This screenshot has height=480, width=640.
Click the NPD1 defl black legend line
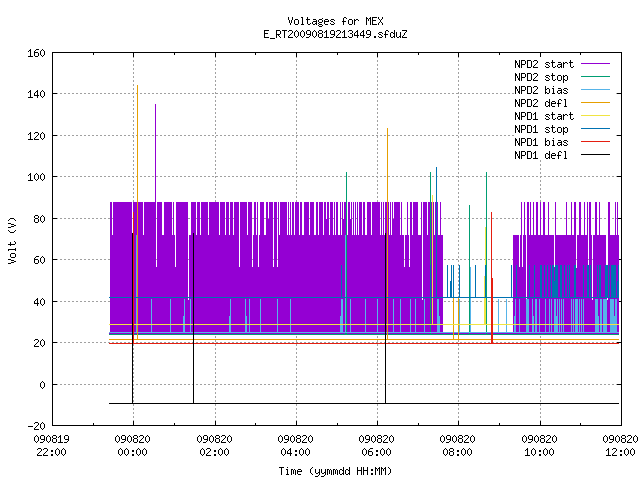click(x=595, y=155)
